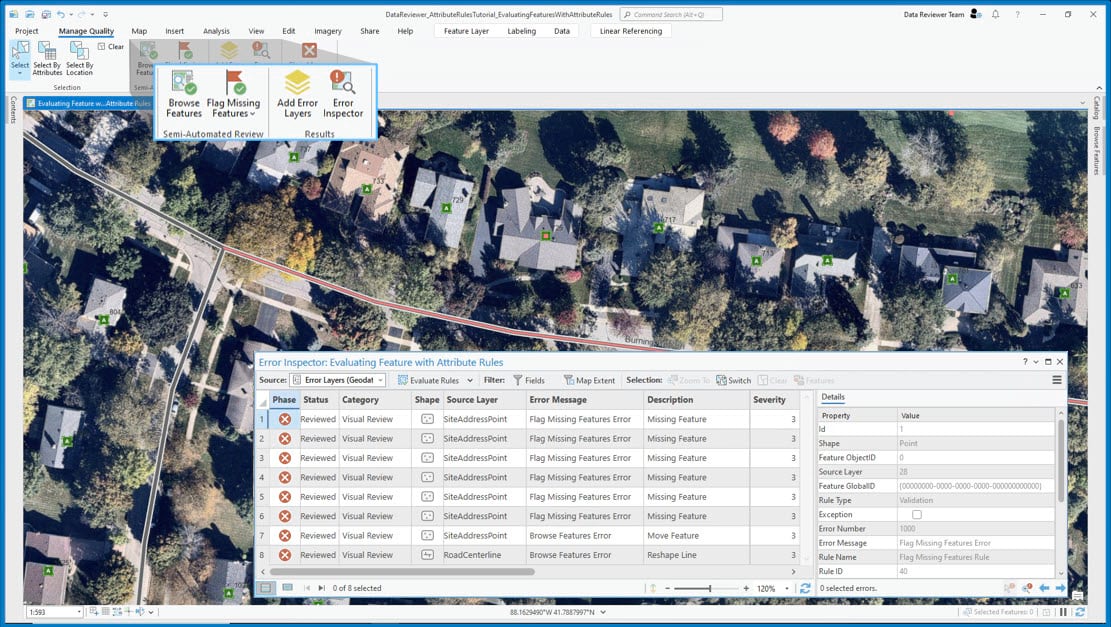Open the Imagery ribbon tab
Viewport: 1111px width, 627px height.
point(327,31)
